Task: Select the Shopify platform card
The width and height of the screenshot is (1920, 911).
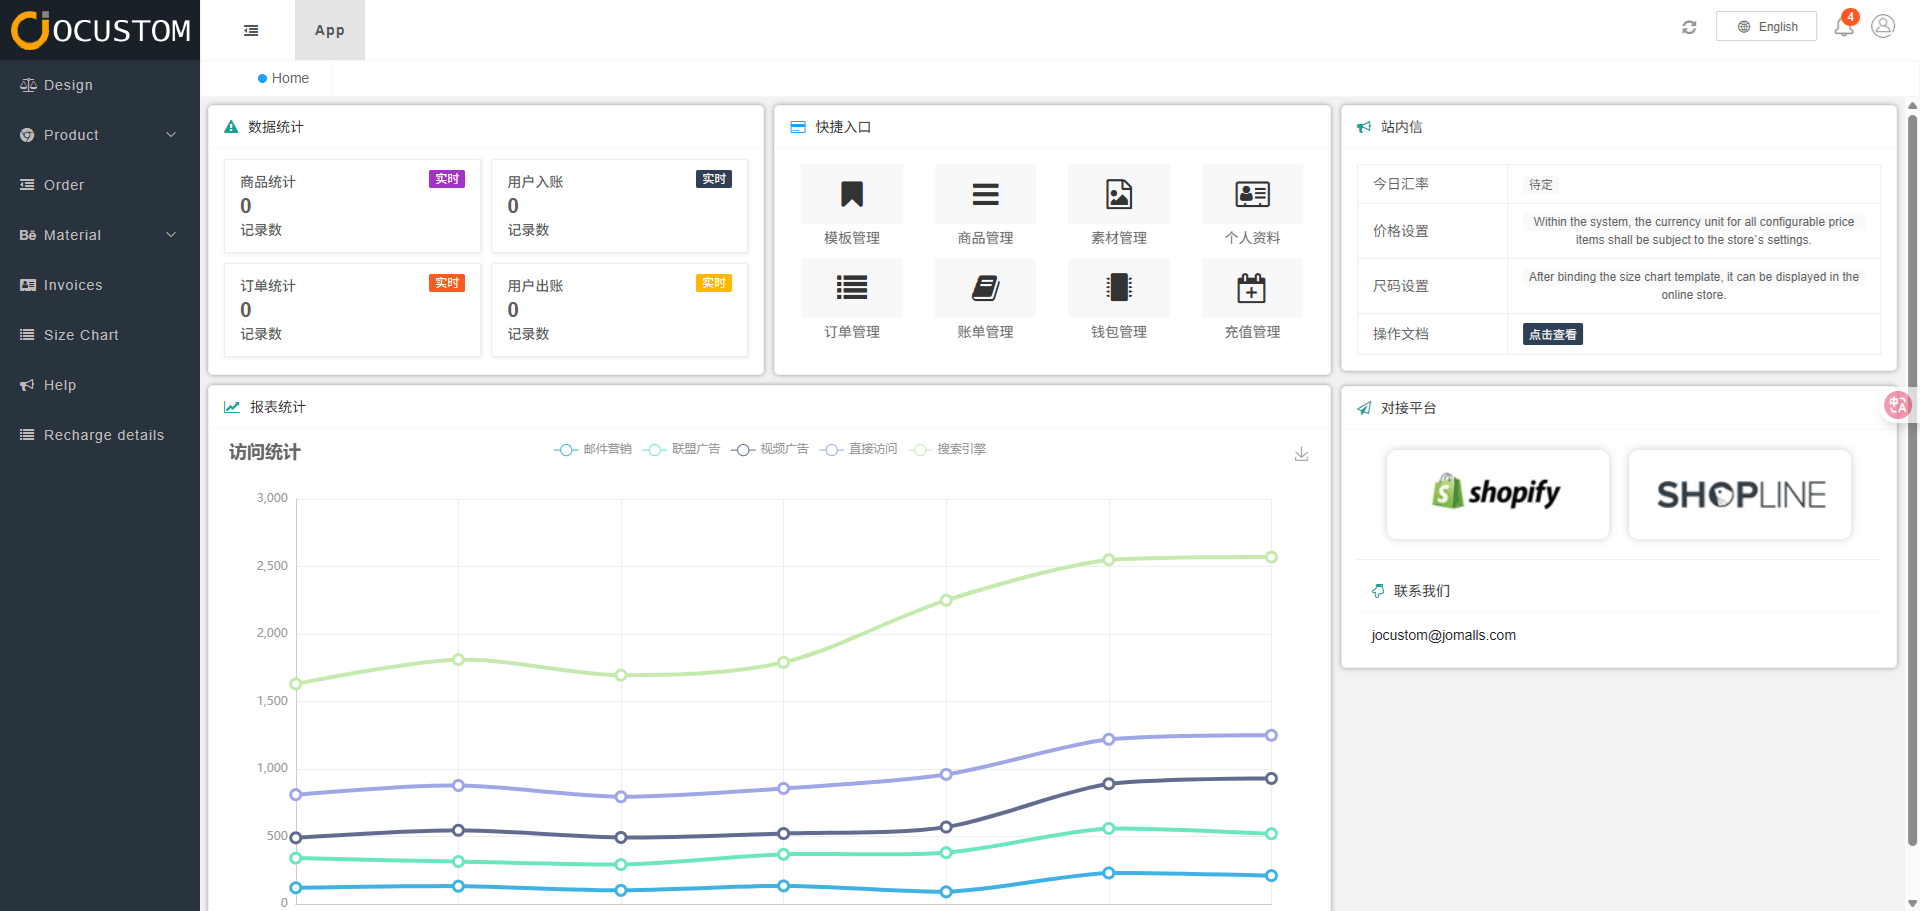Action: click(1497, 494)
